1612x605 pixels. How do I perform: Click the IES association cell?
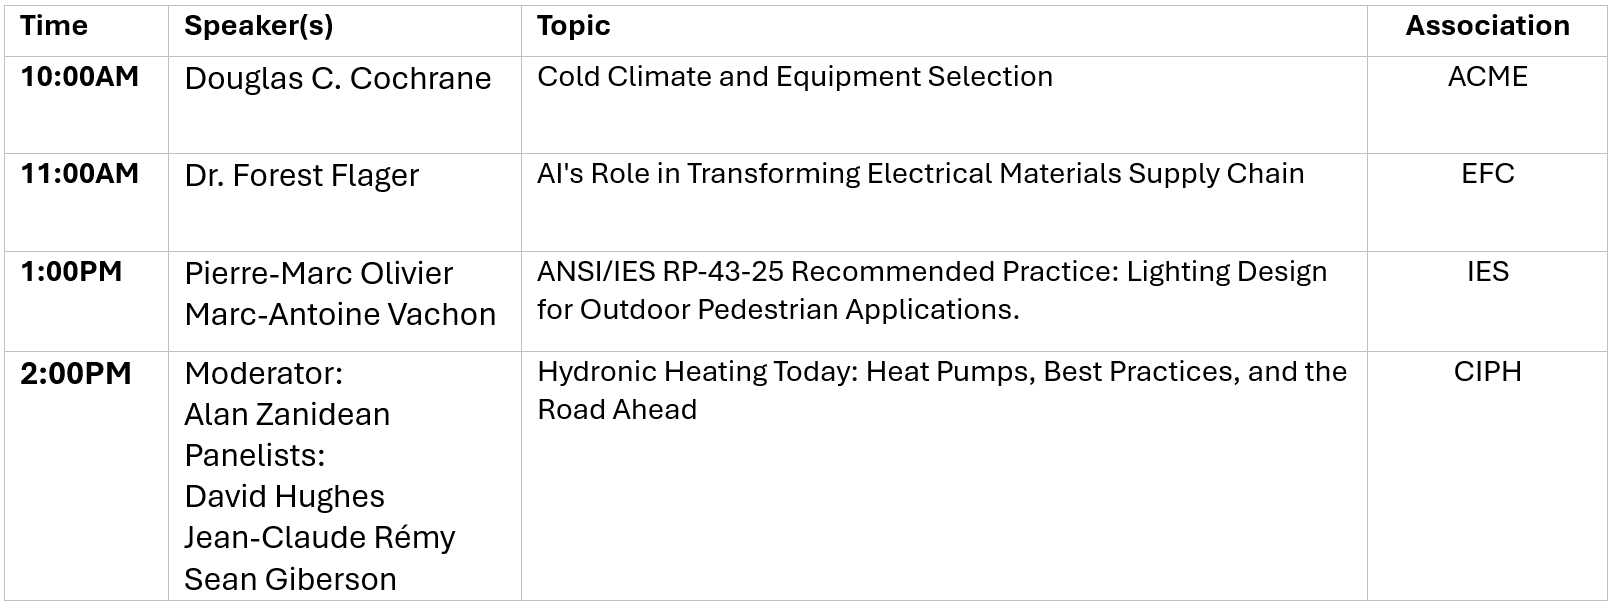1487,272
